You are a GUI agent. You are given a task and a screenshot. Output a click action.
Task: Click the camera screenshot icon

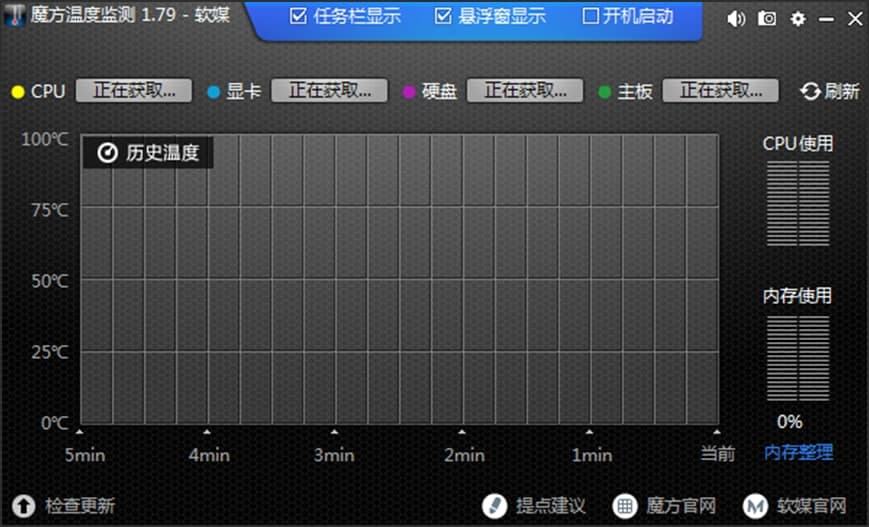point(767,19)
